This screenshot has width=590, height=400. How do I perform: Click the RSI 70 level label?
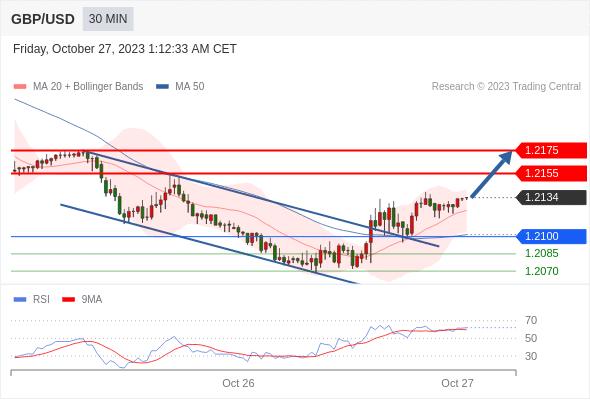click(531, 321)
